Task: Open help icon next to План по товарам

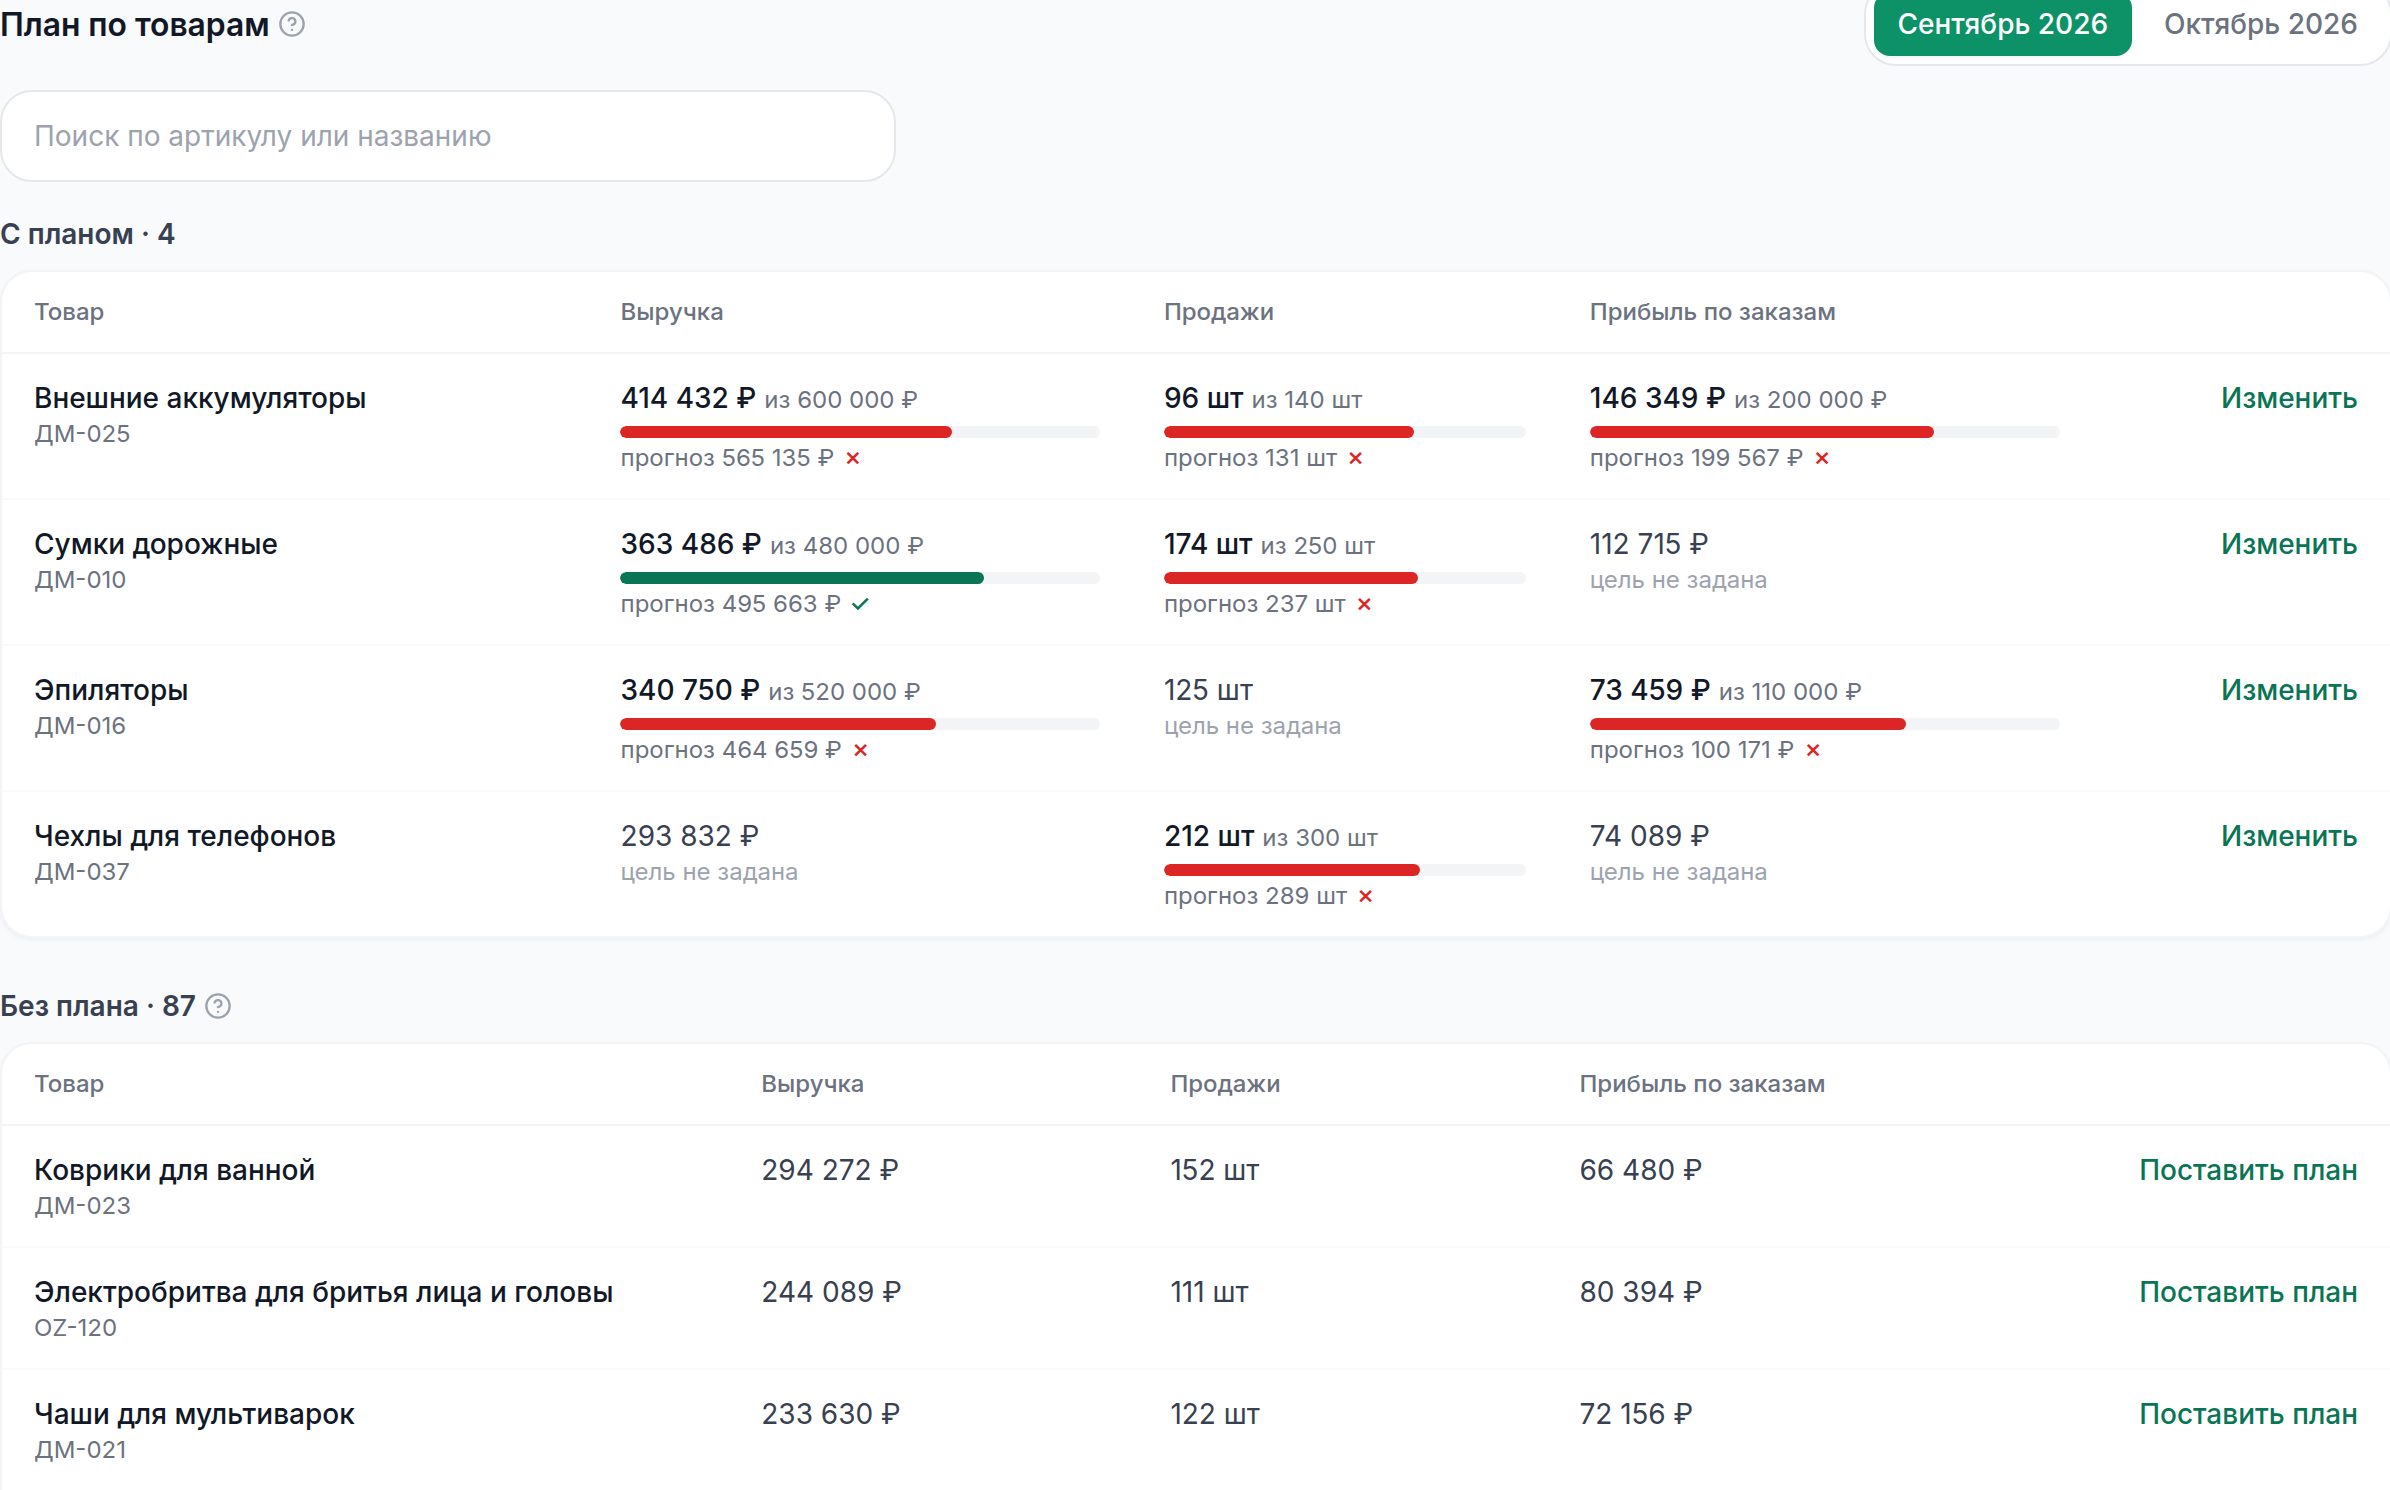Action: click(x=292, y=24)
